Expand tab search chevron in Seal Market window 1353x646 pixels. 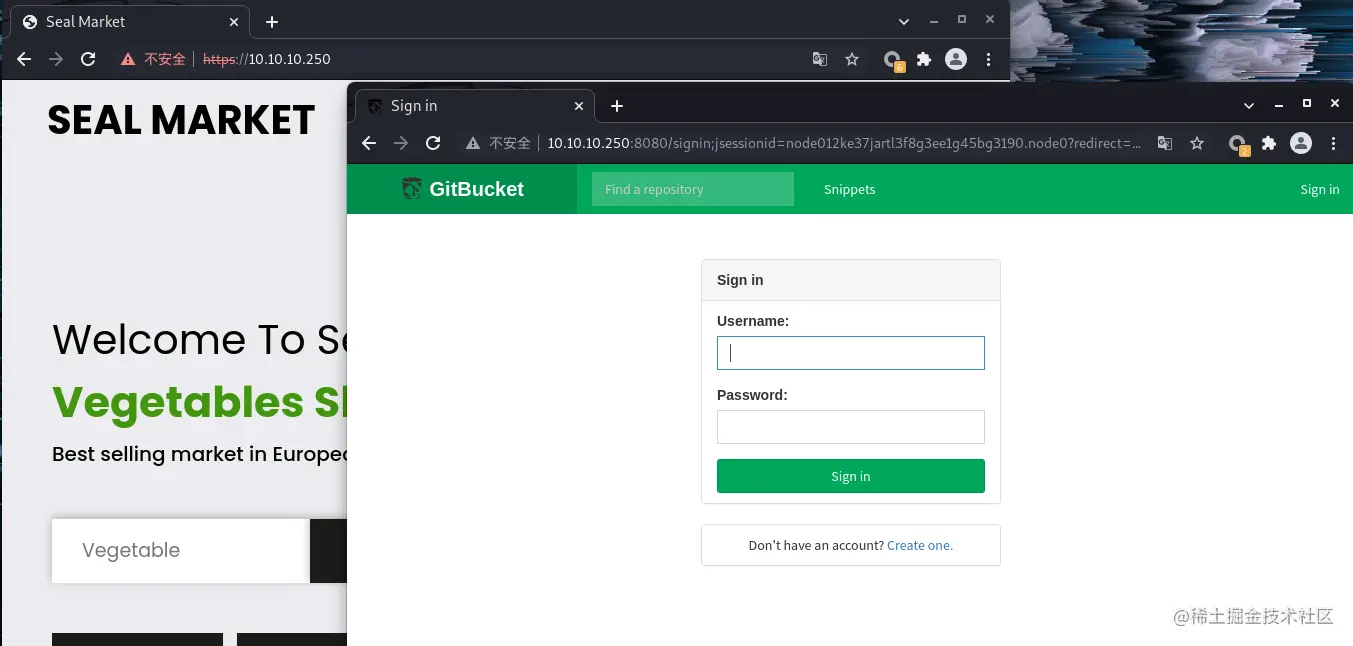click(904, 21)
